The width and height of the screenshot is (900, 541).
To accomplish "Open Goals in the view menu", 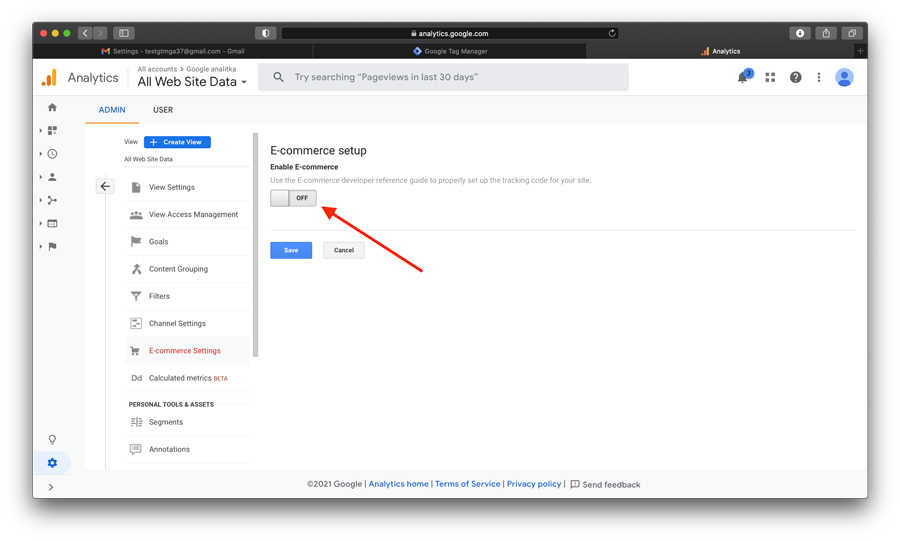I will (158, 242).
